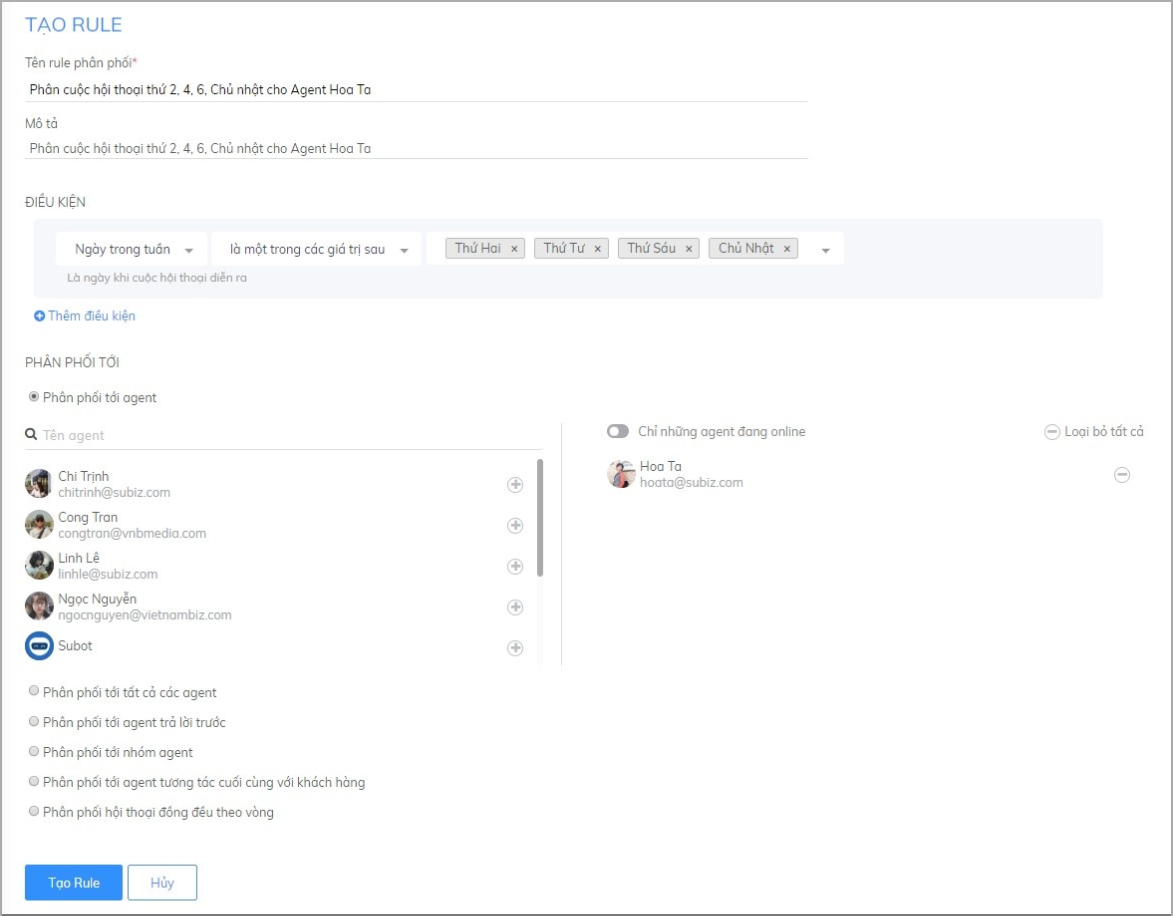Add agent Chi Trịnh with plus icon

(515, 485)
